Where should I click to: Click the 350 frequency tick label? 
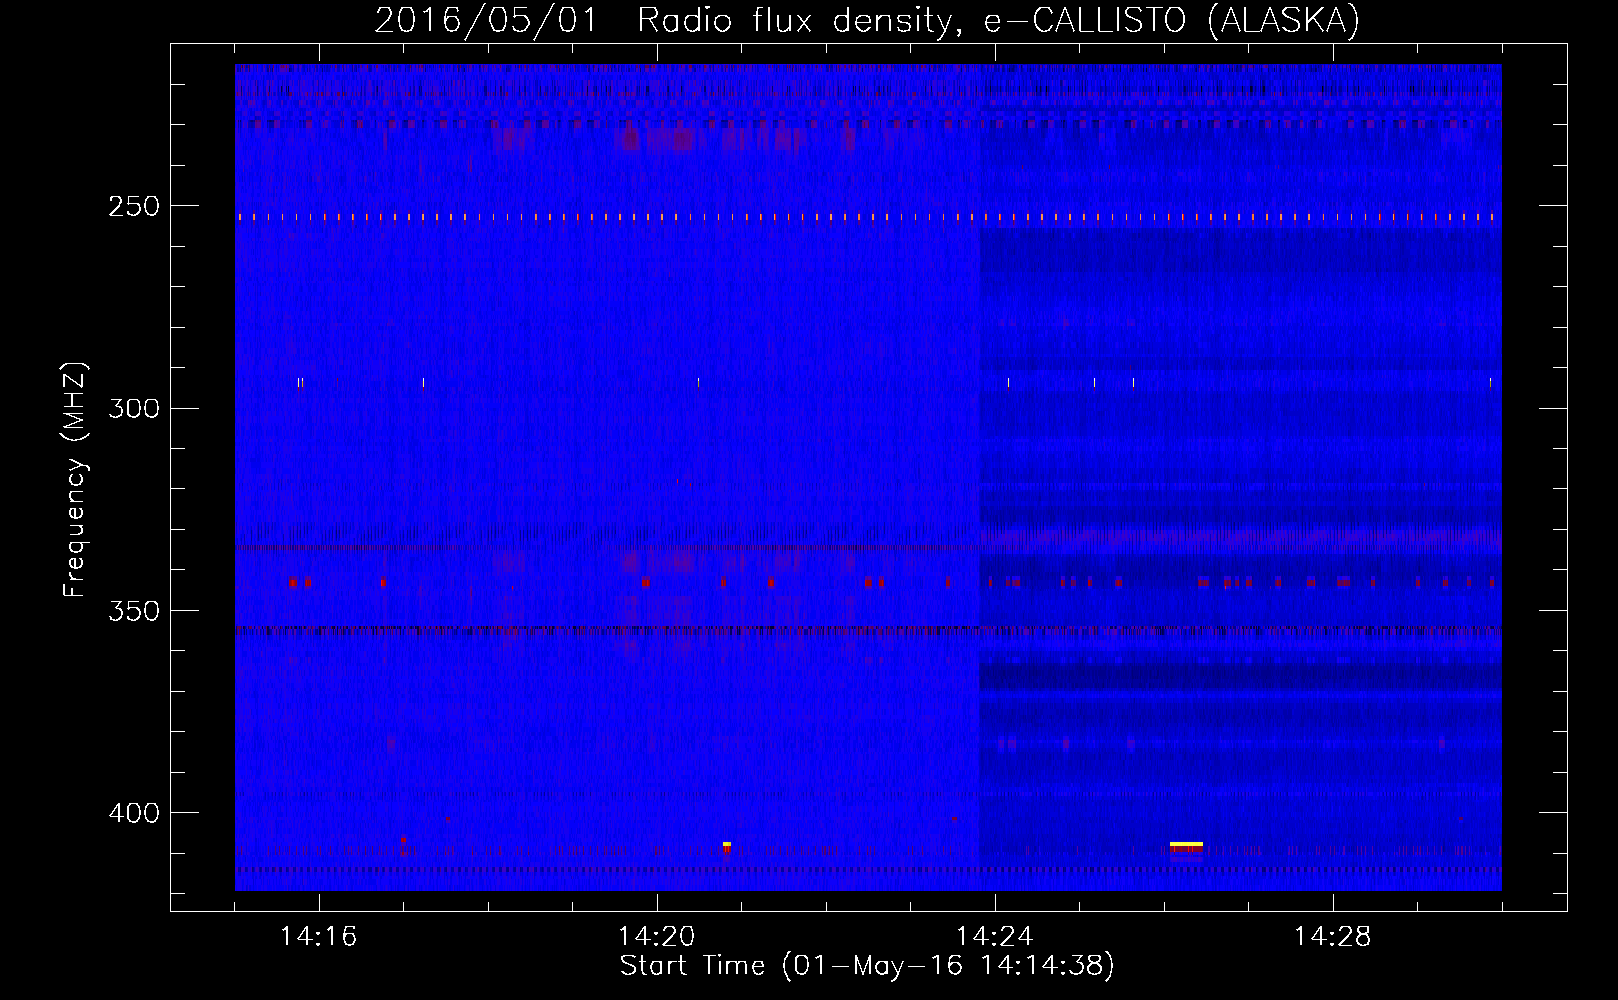pos(134,611)
